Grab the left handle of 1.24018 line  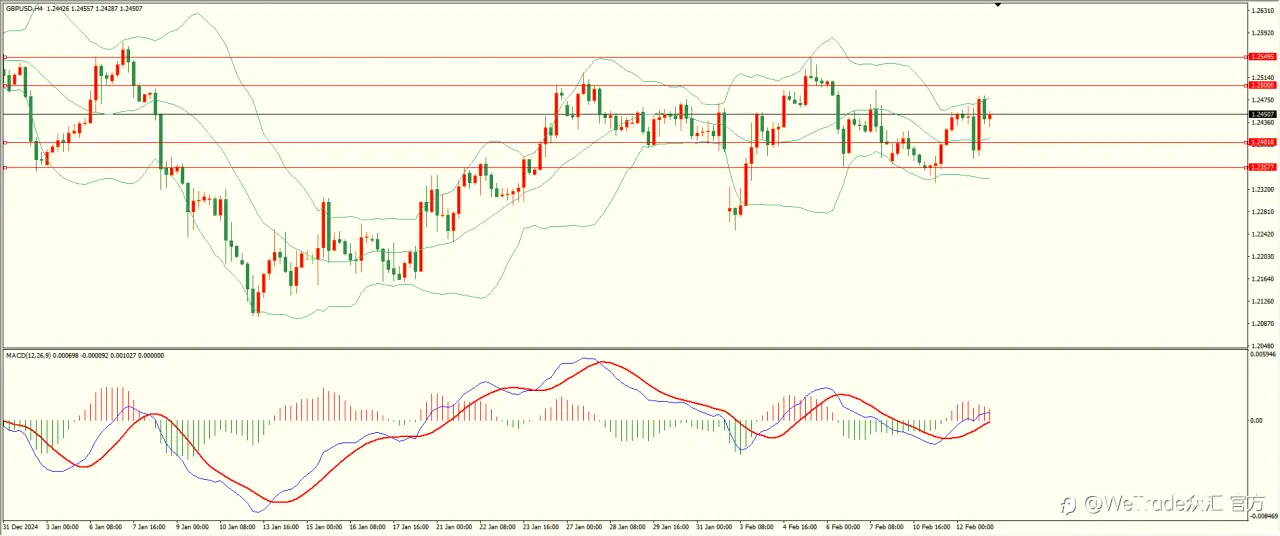click(x=6, y=142)
